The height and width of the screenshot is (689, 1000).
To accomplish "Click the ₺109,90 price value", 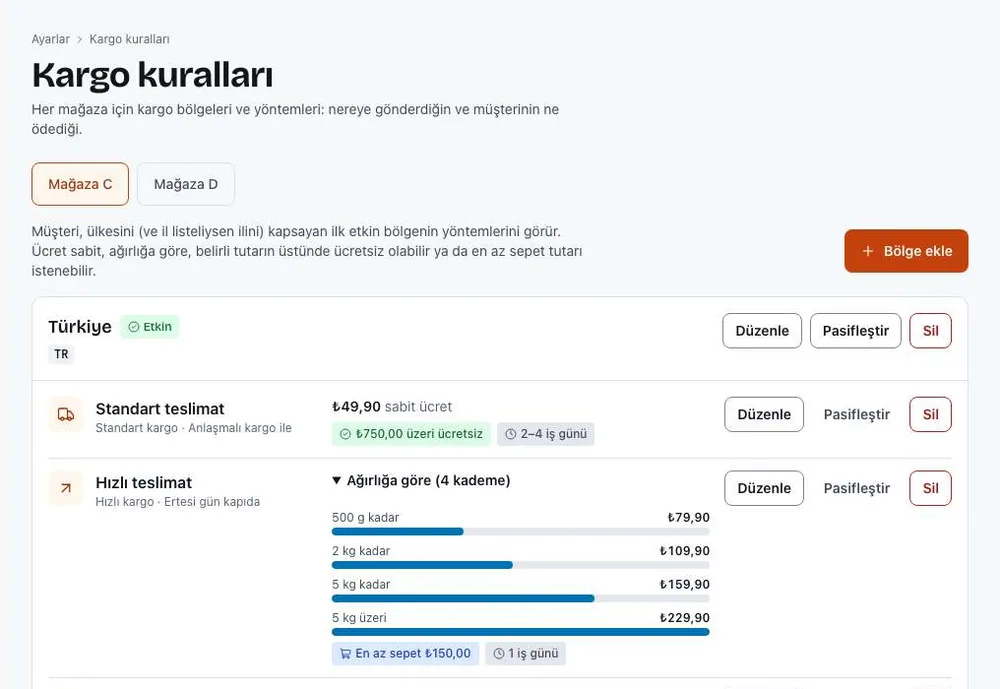I will tap(685, 551).
